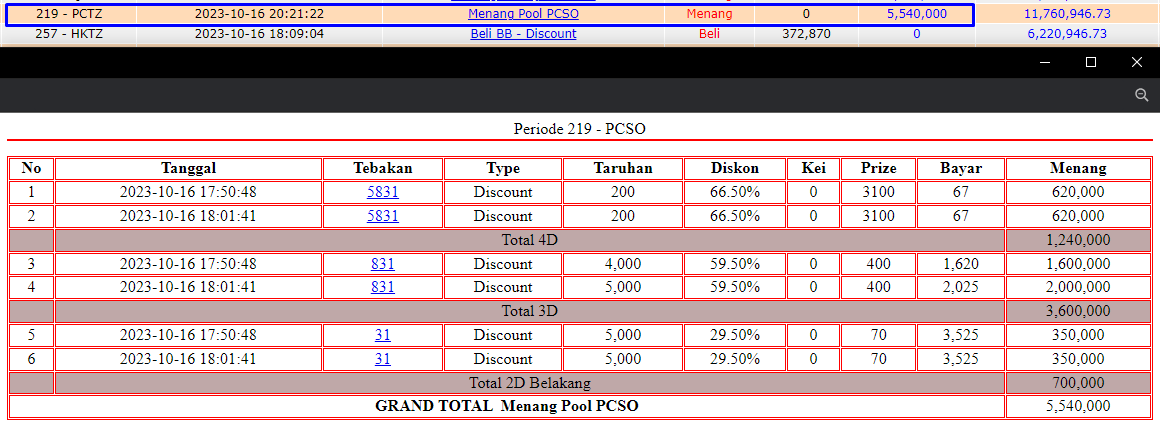1160x430 pixels.
Task: Click the 1,600,000 Menang value in row 3
Action: point(1079,264)
